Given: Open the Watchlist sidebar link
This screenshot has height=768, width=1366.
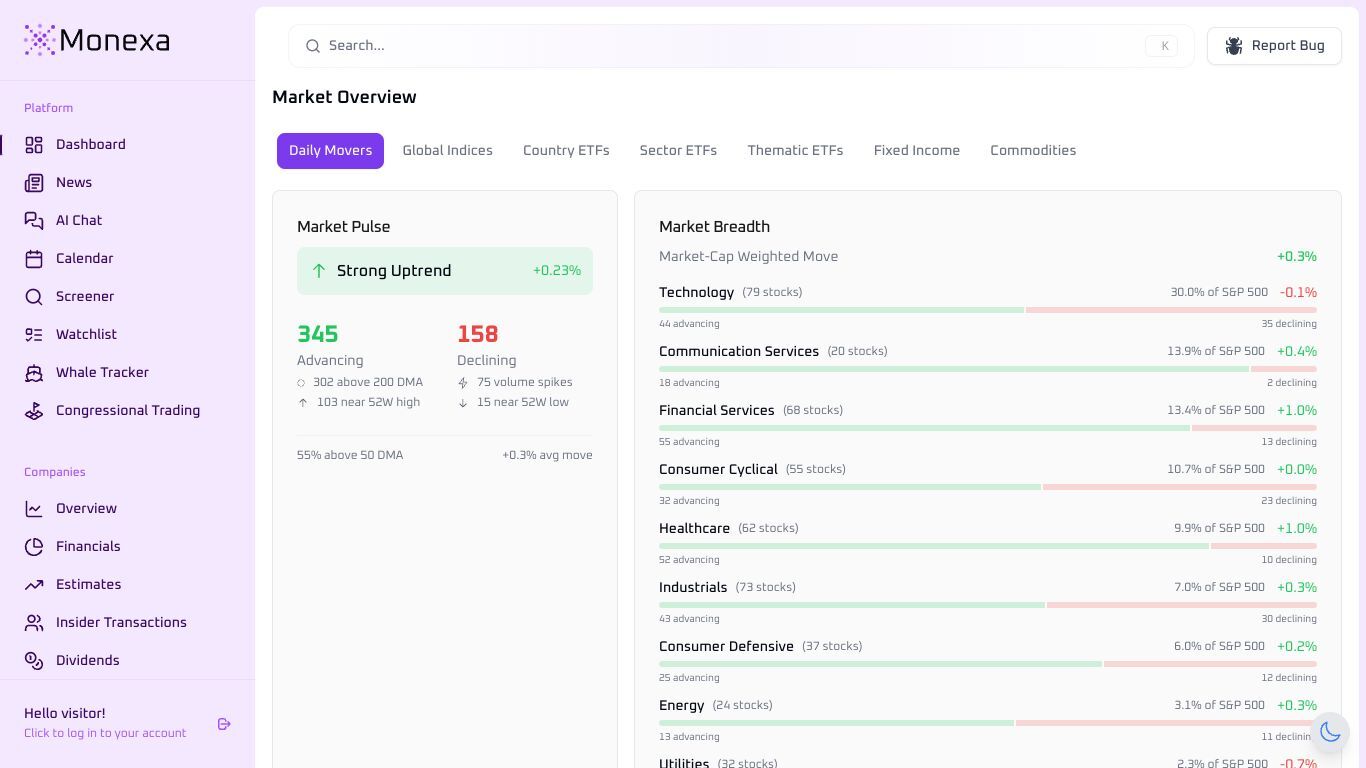Looking at the screenshot, I should click(x=86, y=335).
